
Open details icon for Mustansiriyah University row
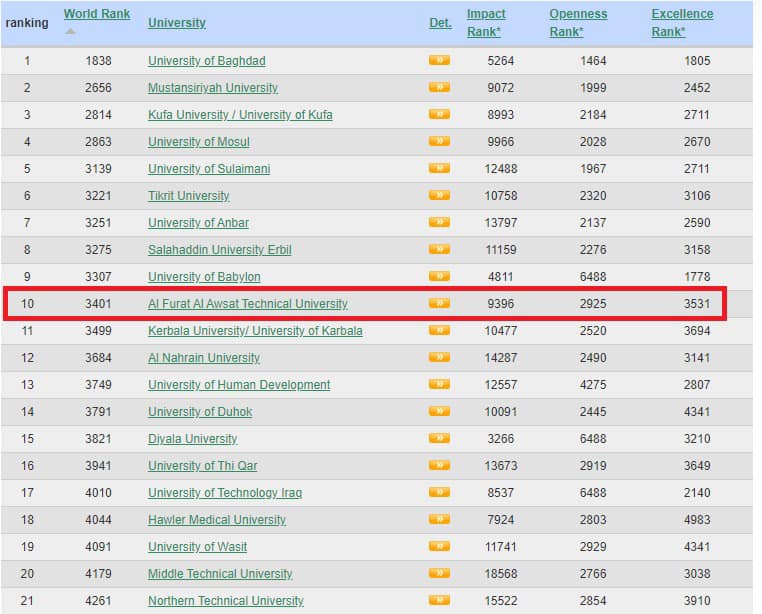[439, 88]
